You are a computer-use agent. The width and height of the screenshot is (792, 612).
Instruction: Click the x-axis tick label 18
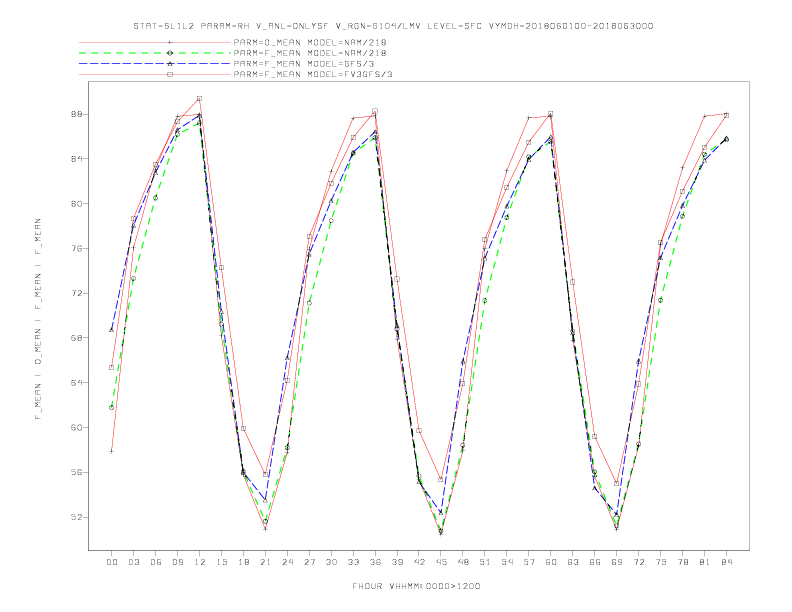[243, 562]
